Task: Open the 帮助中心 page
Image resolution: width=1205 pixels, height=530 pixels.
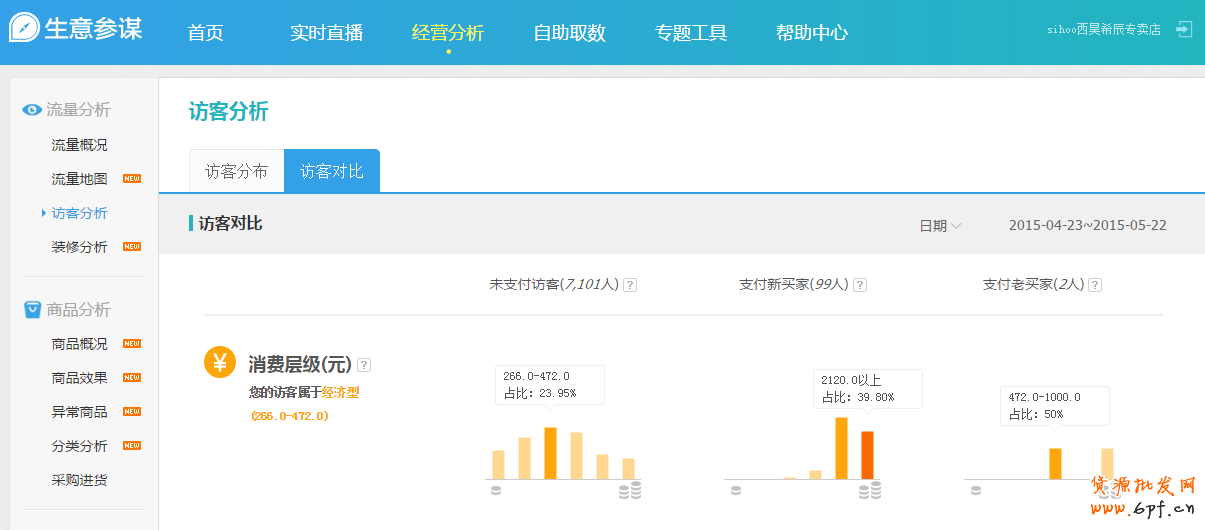Action: tap(812, 33)
